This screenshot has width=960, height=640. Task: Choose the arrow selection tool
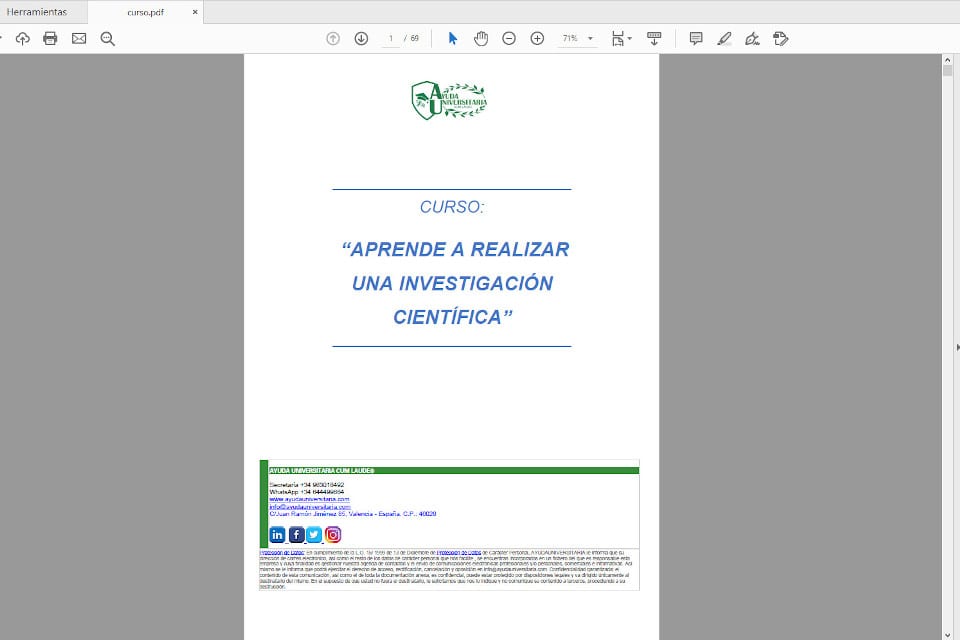(x=452, y=38)
